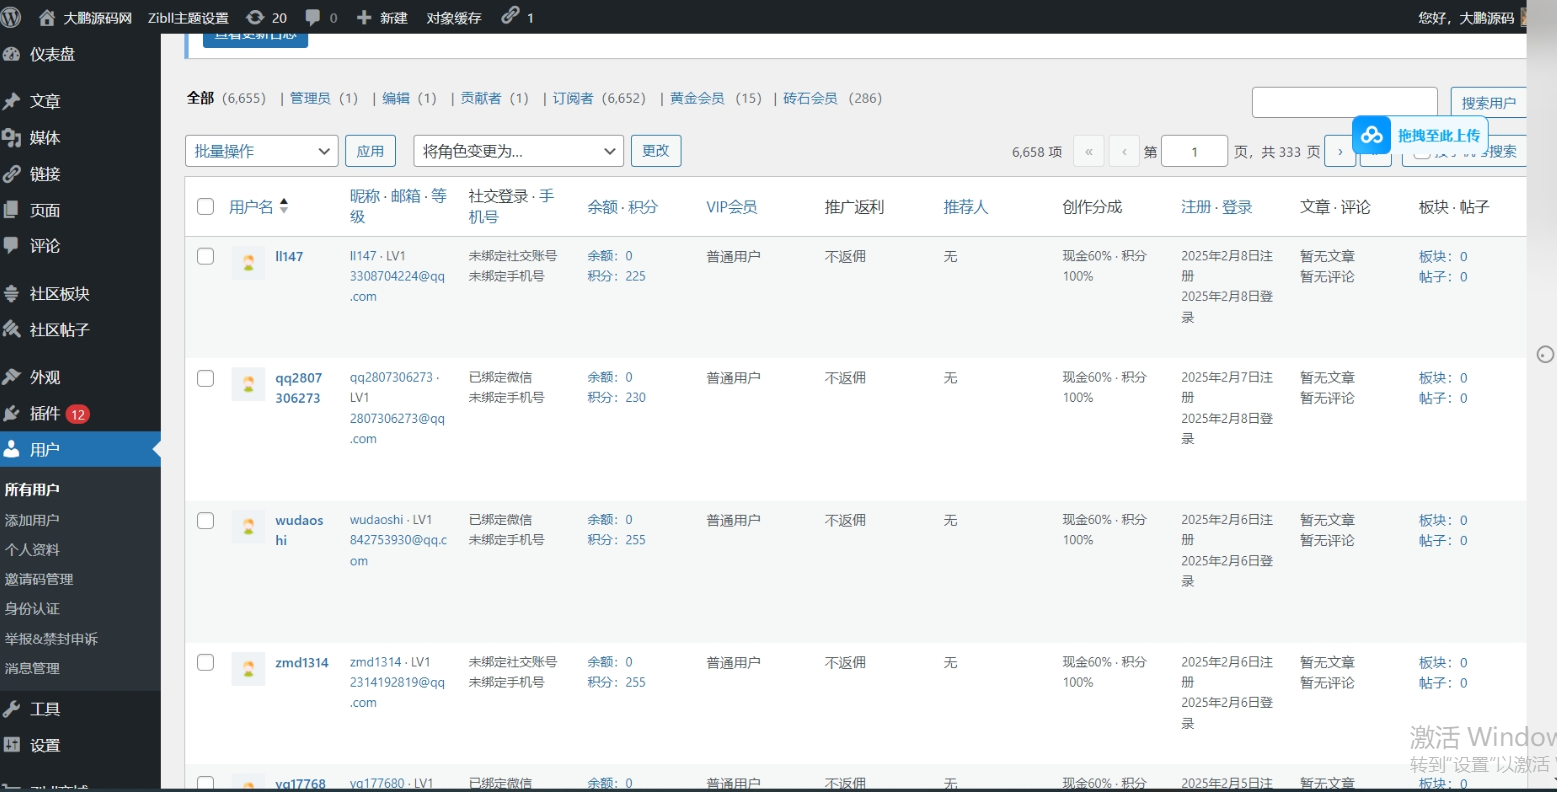
Task: Open 设置 settings menu
Action: pos(80,745)
